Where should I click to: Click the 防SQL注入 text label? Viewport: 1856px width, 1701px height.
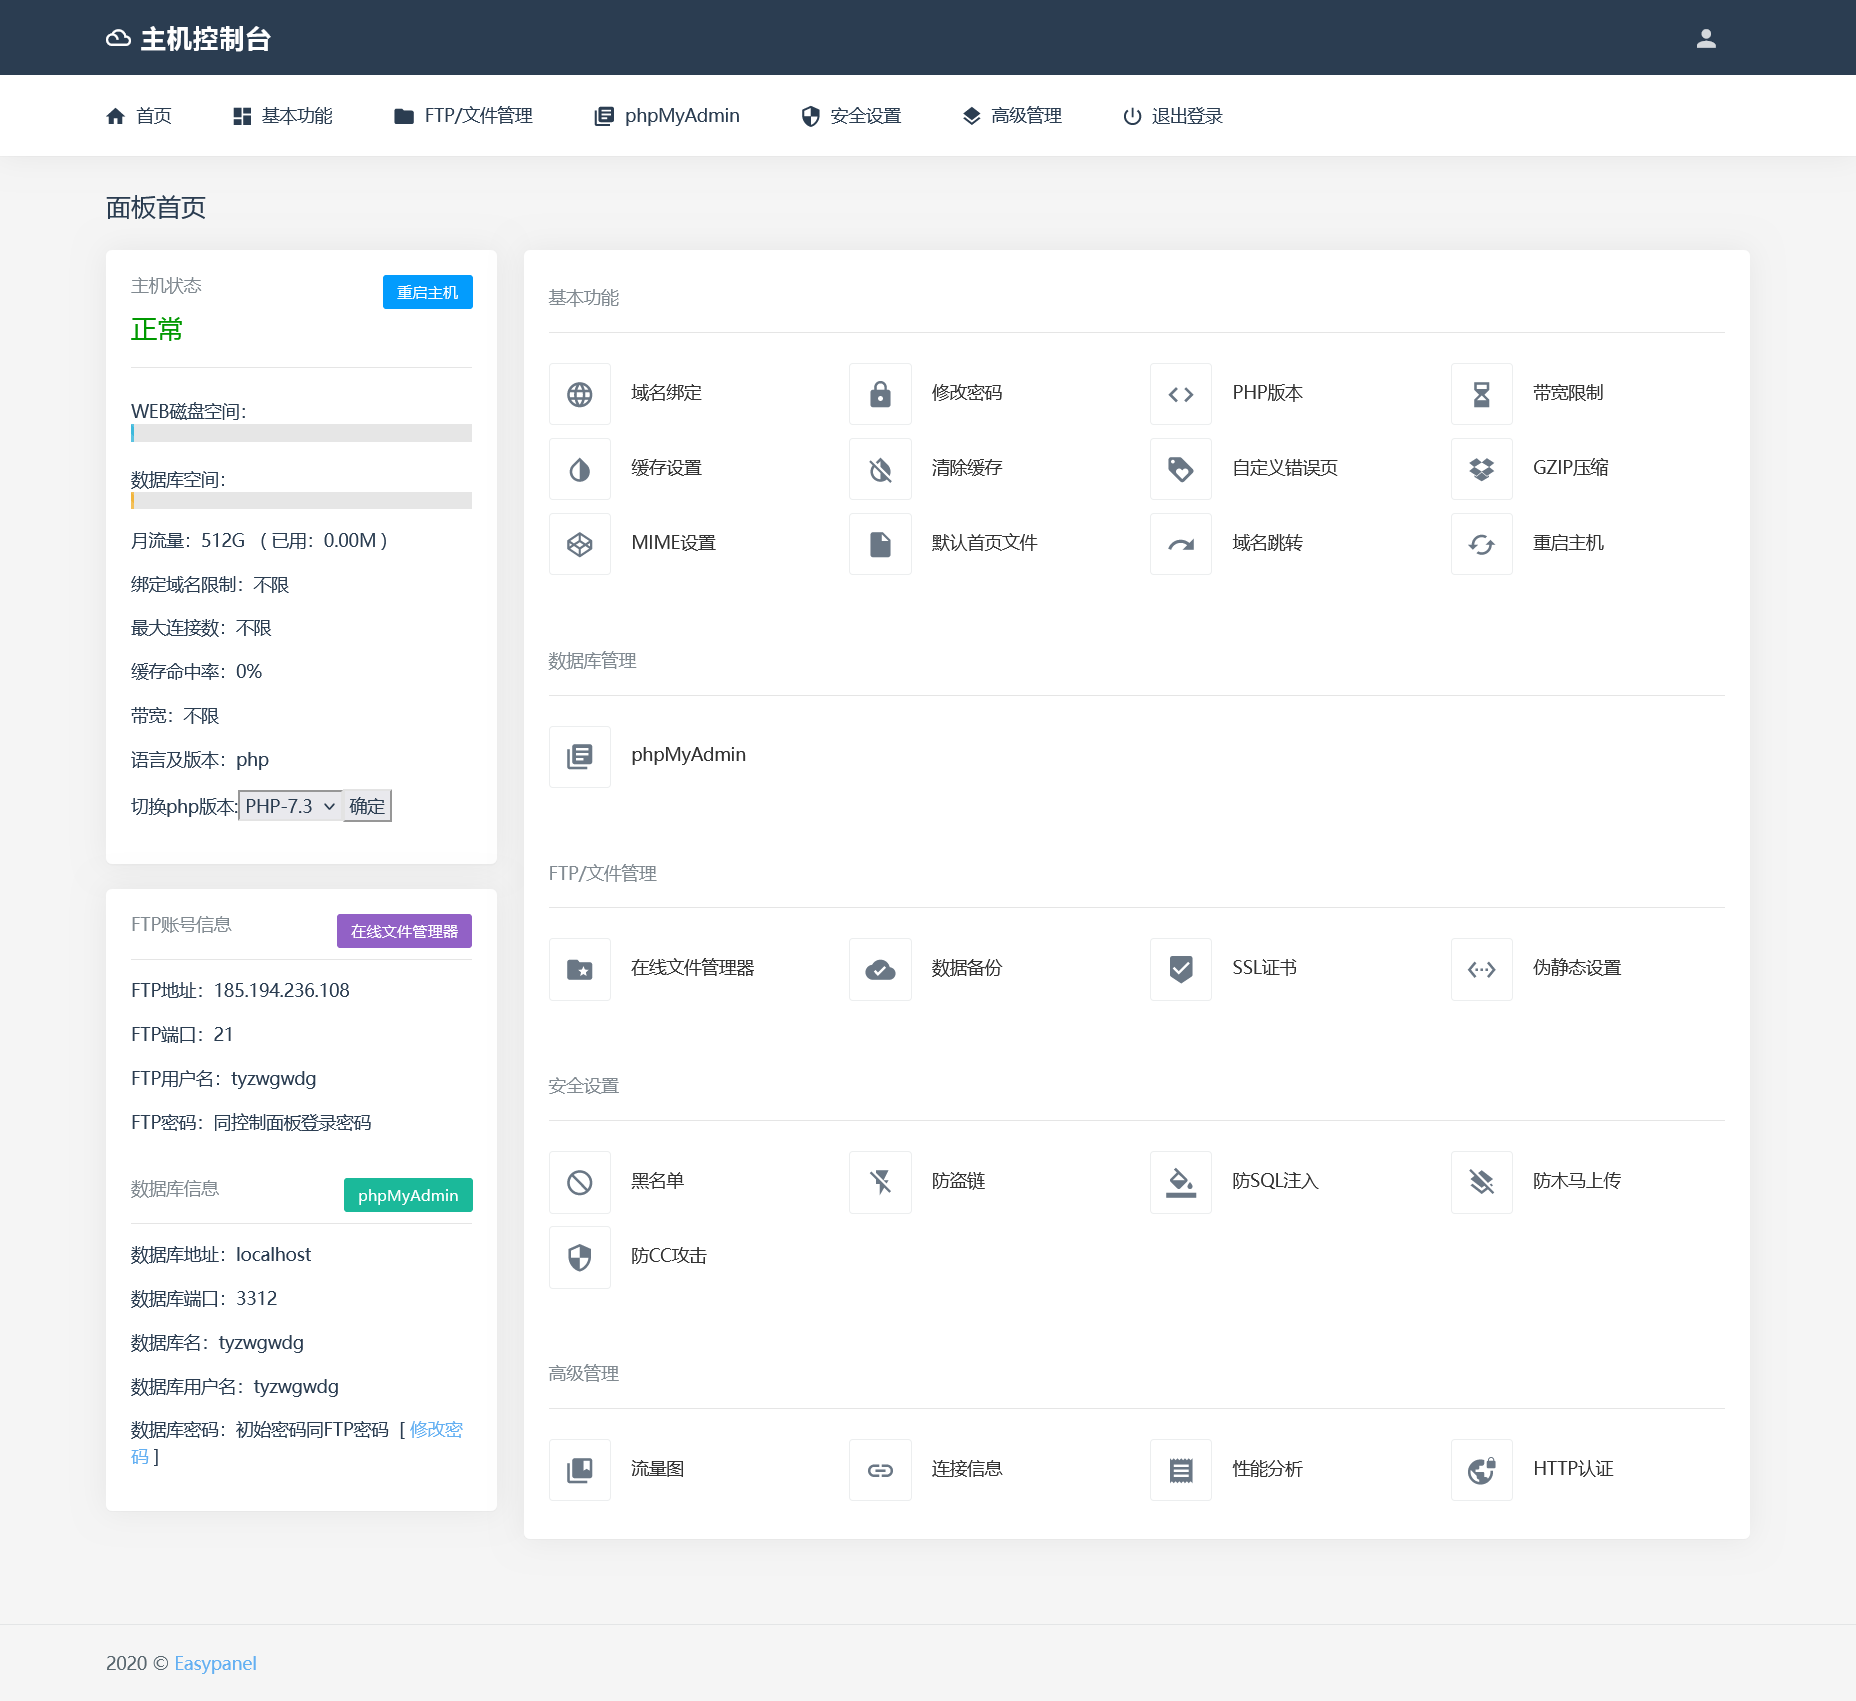pos(1276,1181)
